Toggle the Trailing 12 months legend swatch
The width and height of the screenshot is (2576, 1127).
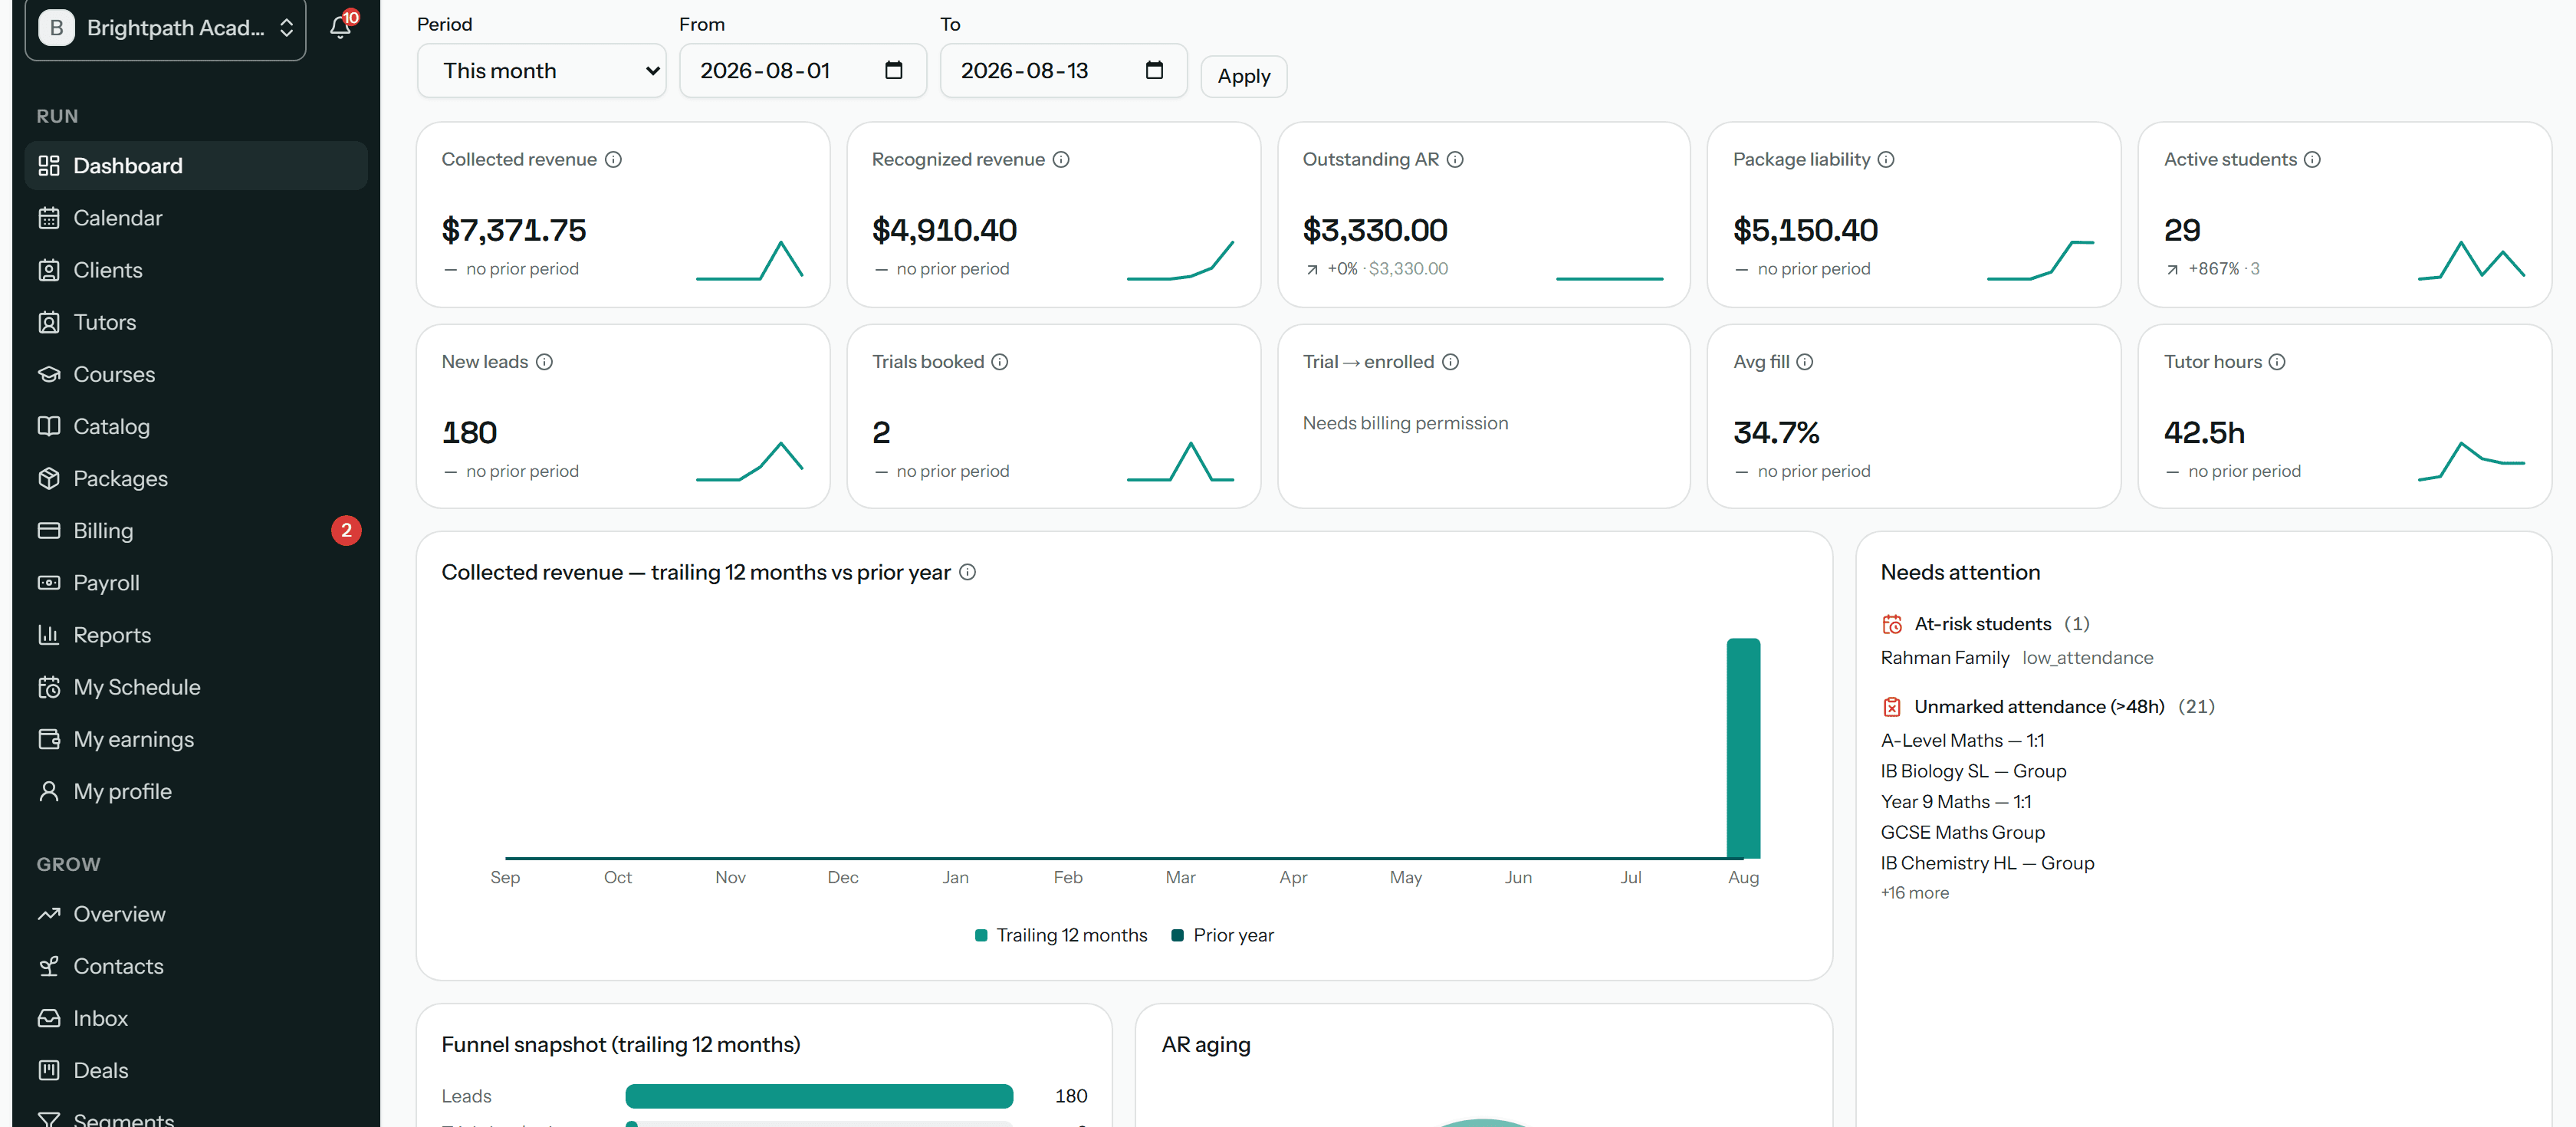point(981,935)
